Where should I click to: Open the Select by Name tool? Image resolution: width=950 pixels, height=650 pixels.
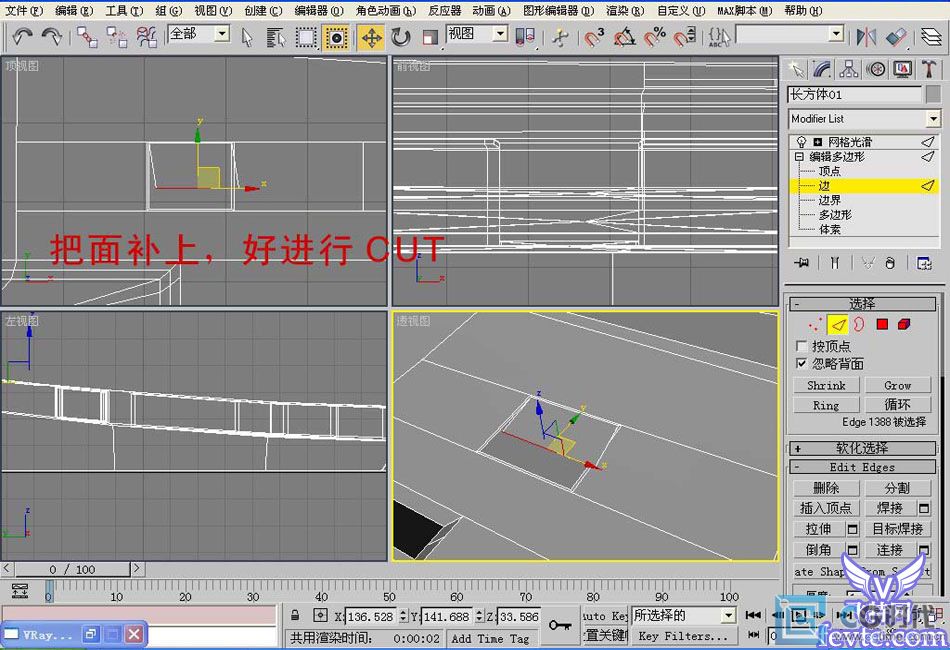[276, 38]
